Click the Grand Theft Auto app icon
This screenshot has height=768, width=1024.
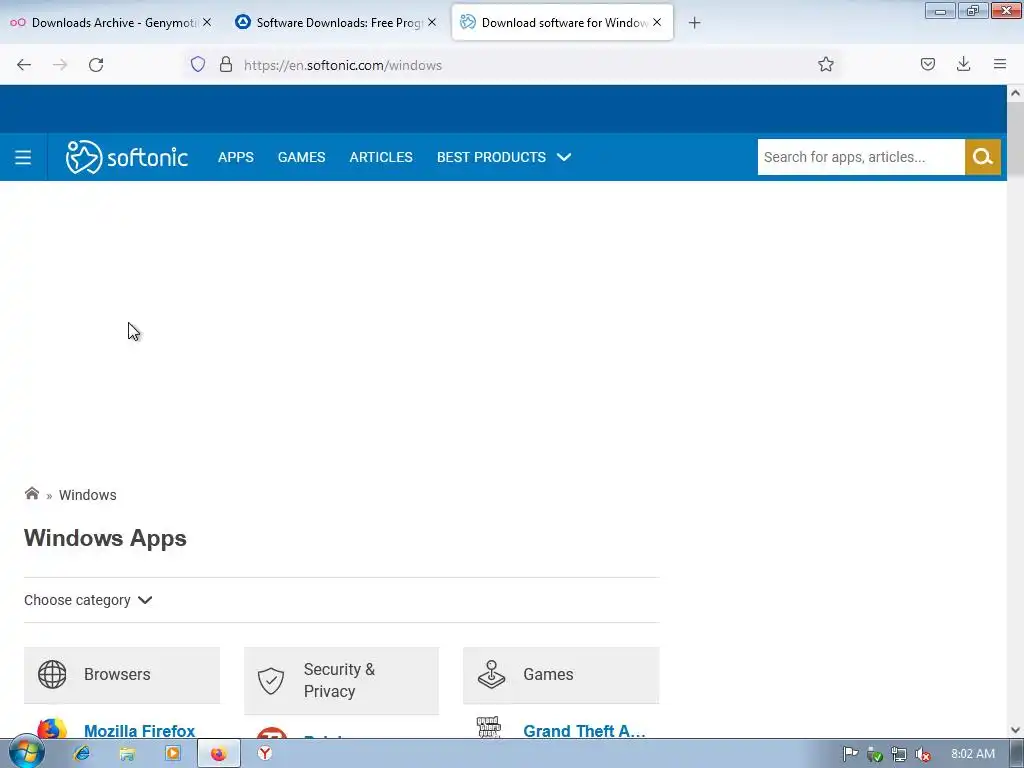488,727
